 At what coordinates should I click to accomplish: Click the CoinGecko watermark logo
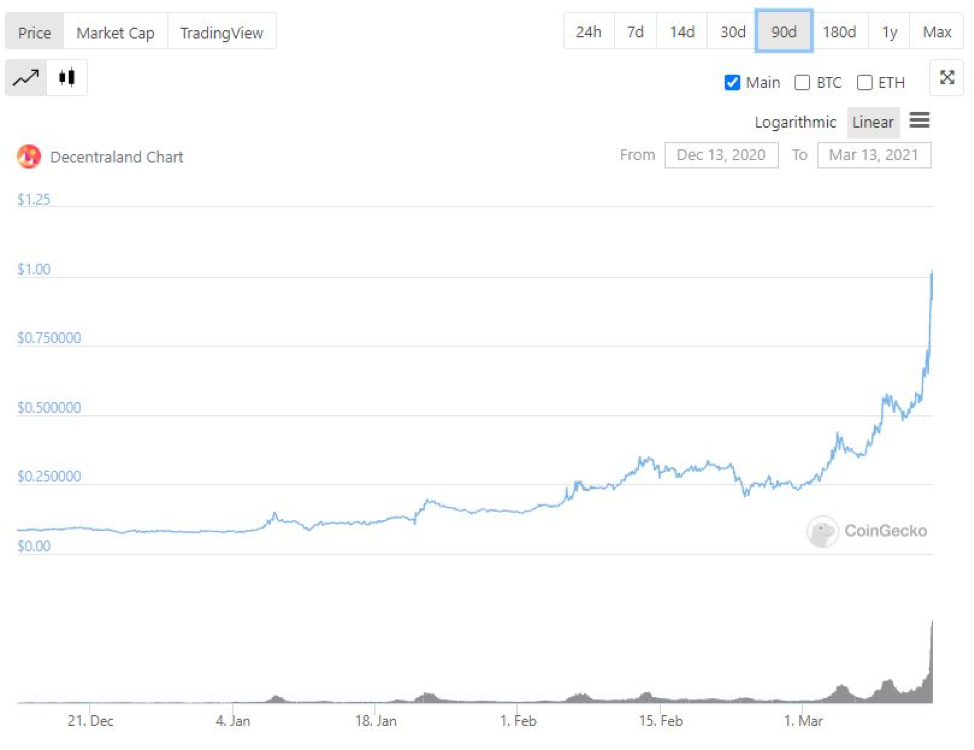tap(822, 531)
